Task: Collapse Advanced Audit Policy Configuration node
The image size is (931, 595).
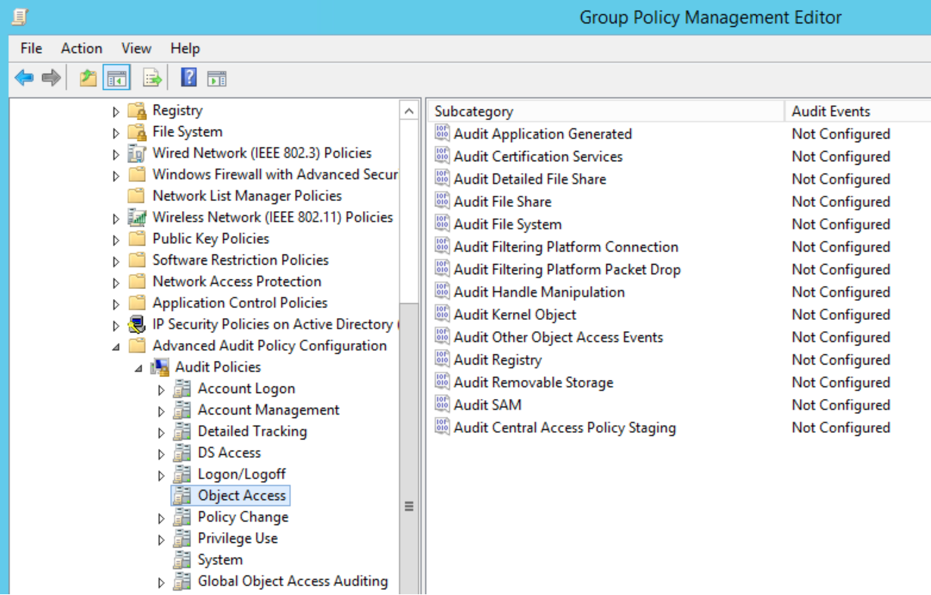Action: [116, 347]
